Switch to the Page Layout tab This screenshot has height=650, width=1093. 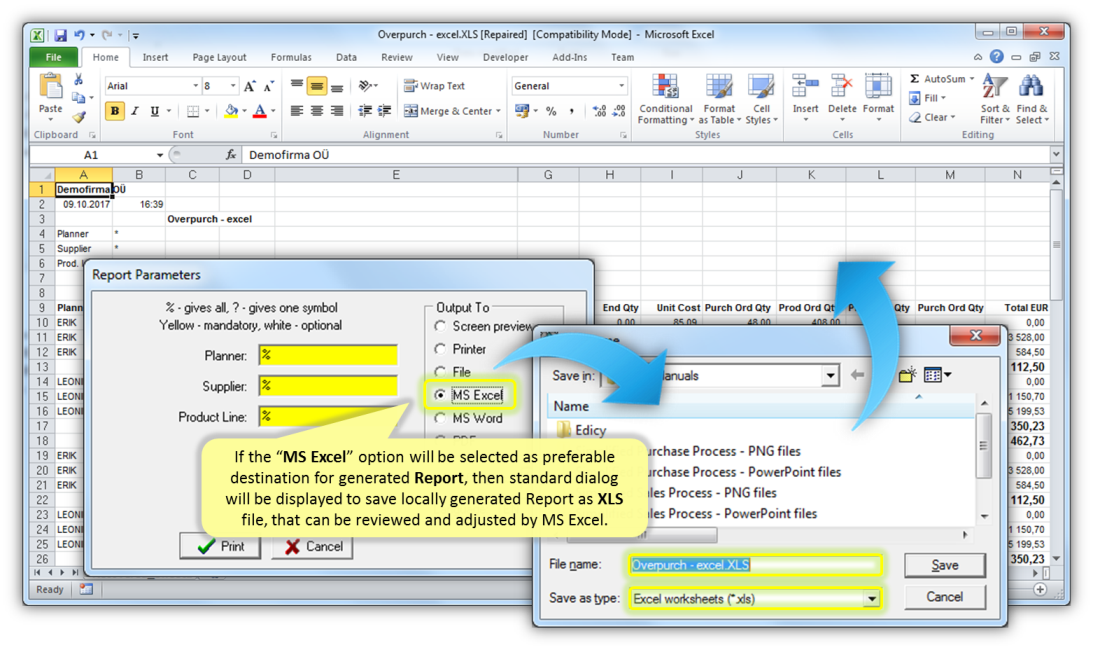(219, 57)
